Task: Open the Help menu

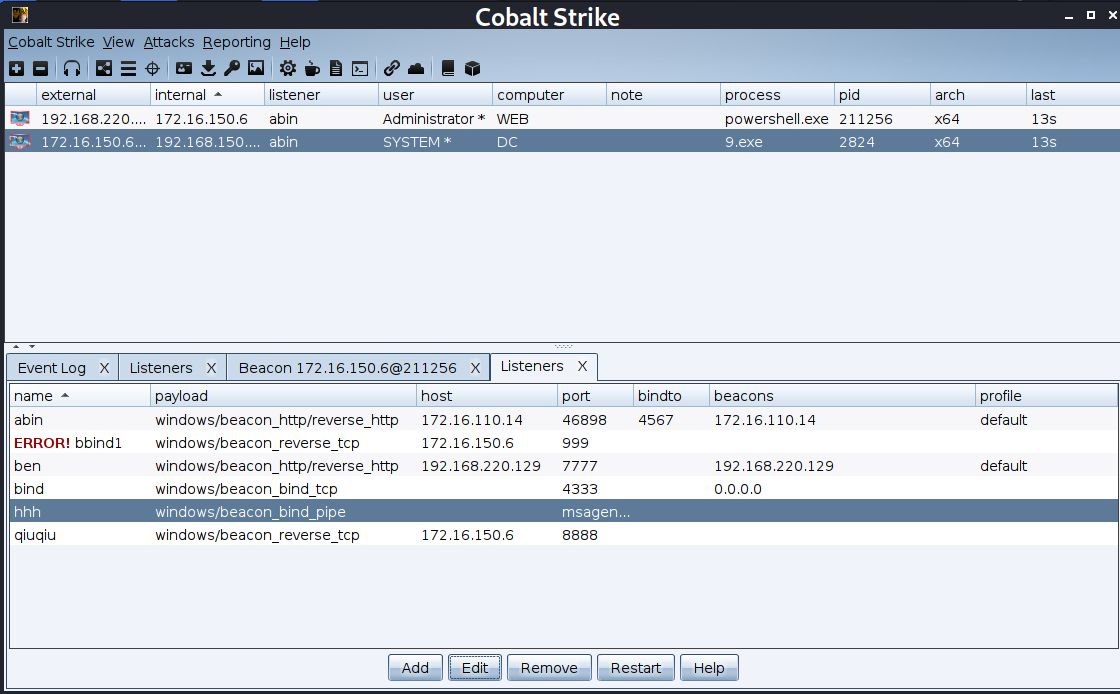Action: 295,42
